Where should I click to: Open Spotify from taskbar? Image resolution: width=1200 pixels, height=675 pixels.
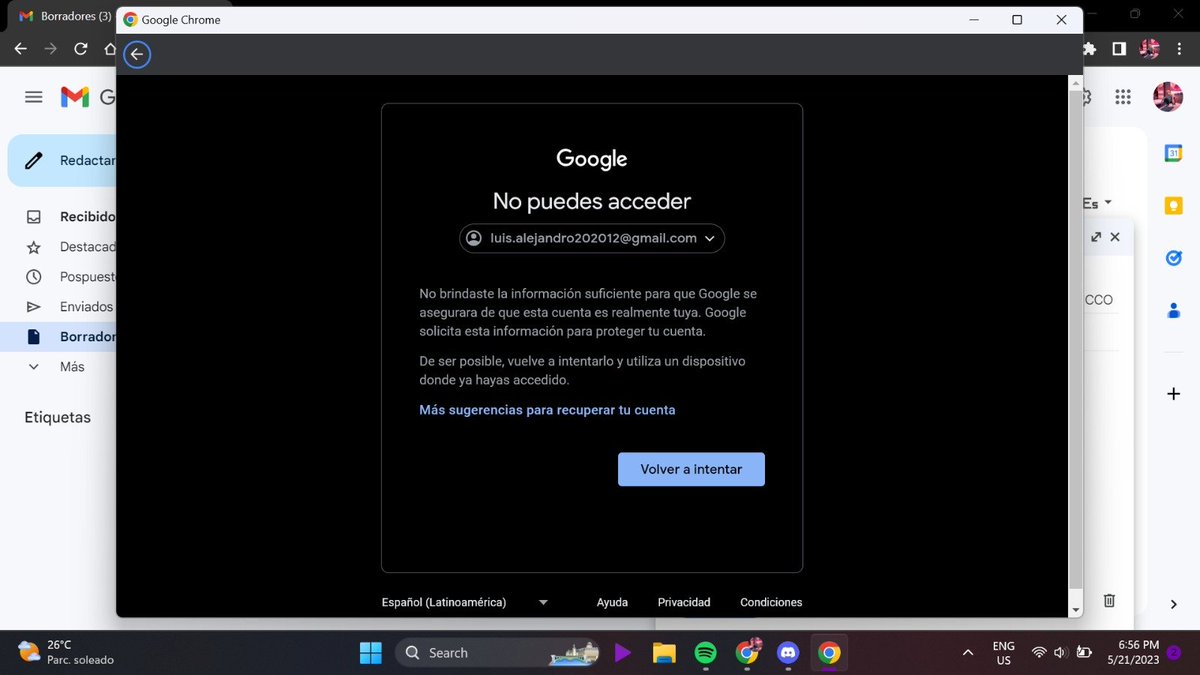[705, 653]
